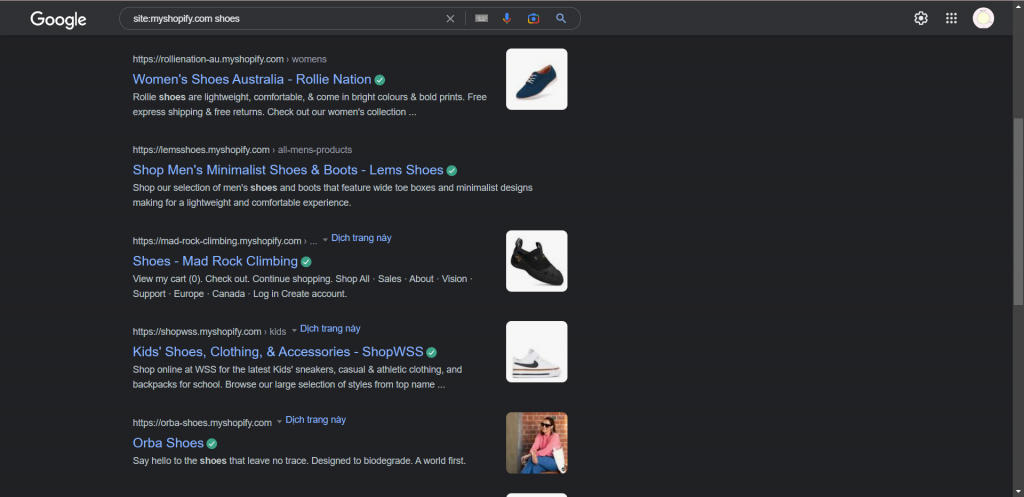Click the rollienation-au.myshopify.com URL text
This screenshot has width=1024, height=497.
tap(208, 59)
